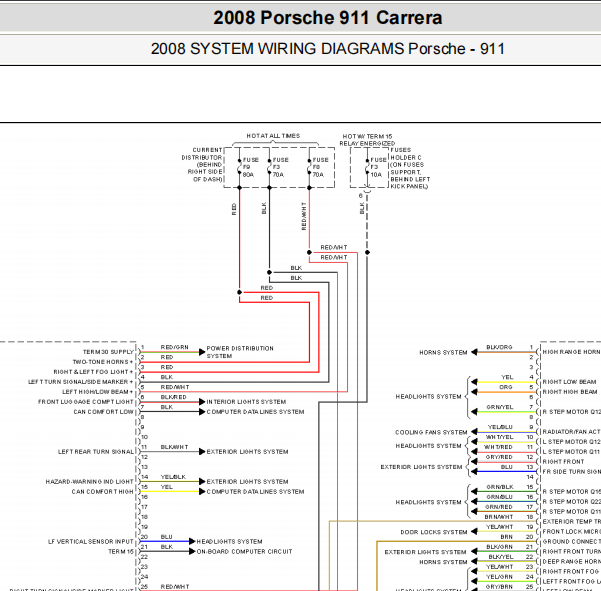Click the "GRN/BLK" wire color label
This screenshot has width=601, height=591.
[499, 487]
